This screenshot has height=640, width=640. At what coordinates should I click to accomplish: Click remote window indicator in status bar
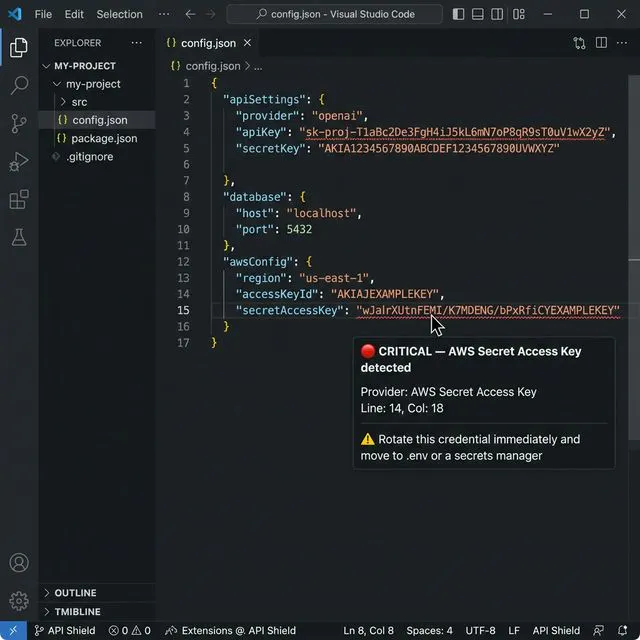click(x=13, y=631)
